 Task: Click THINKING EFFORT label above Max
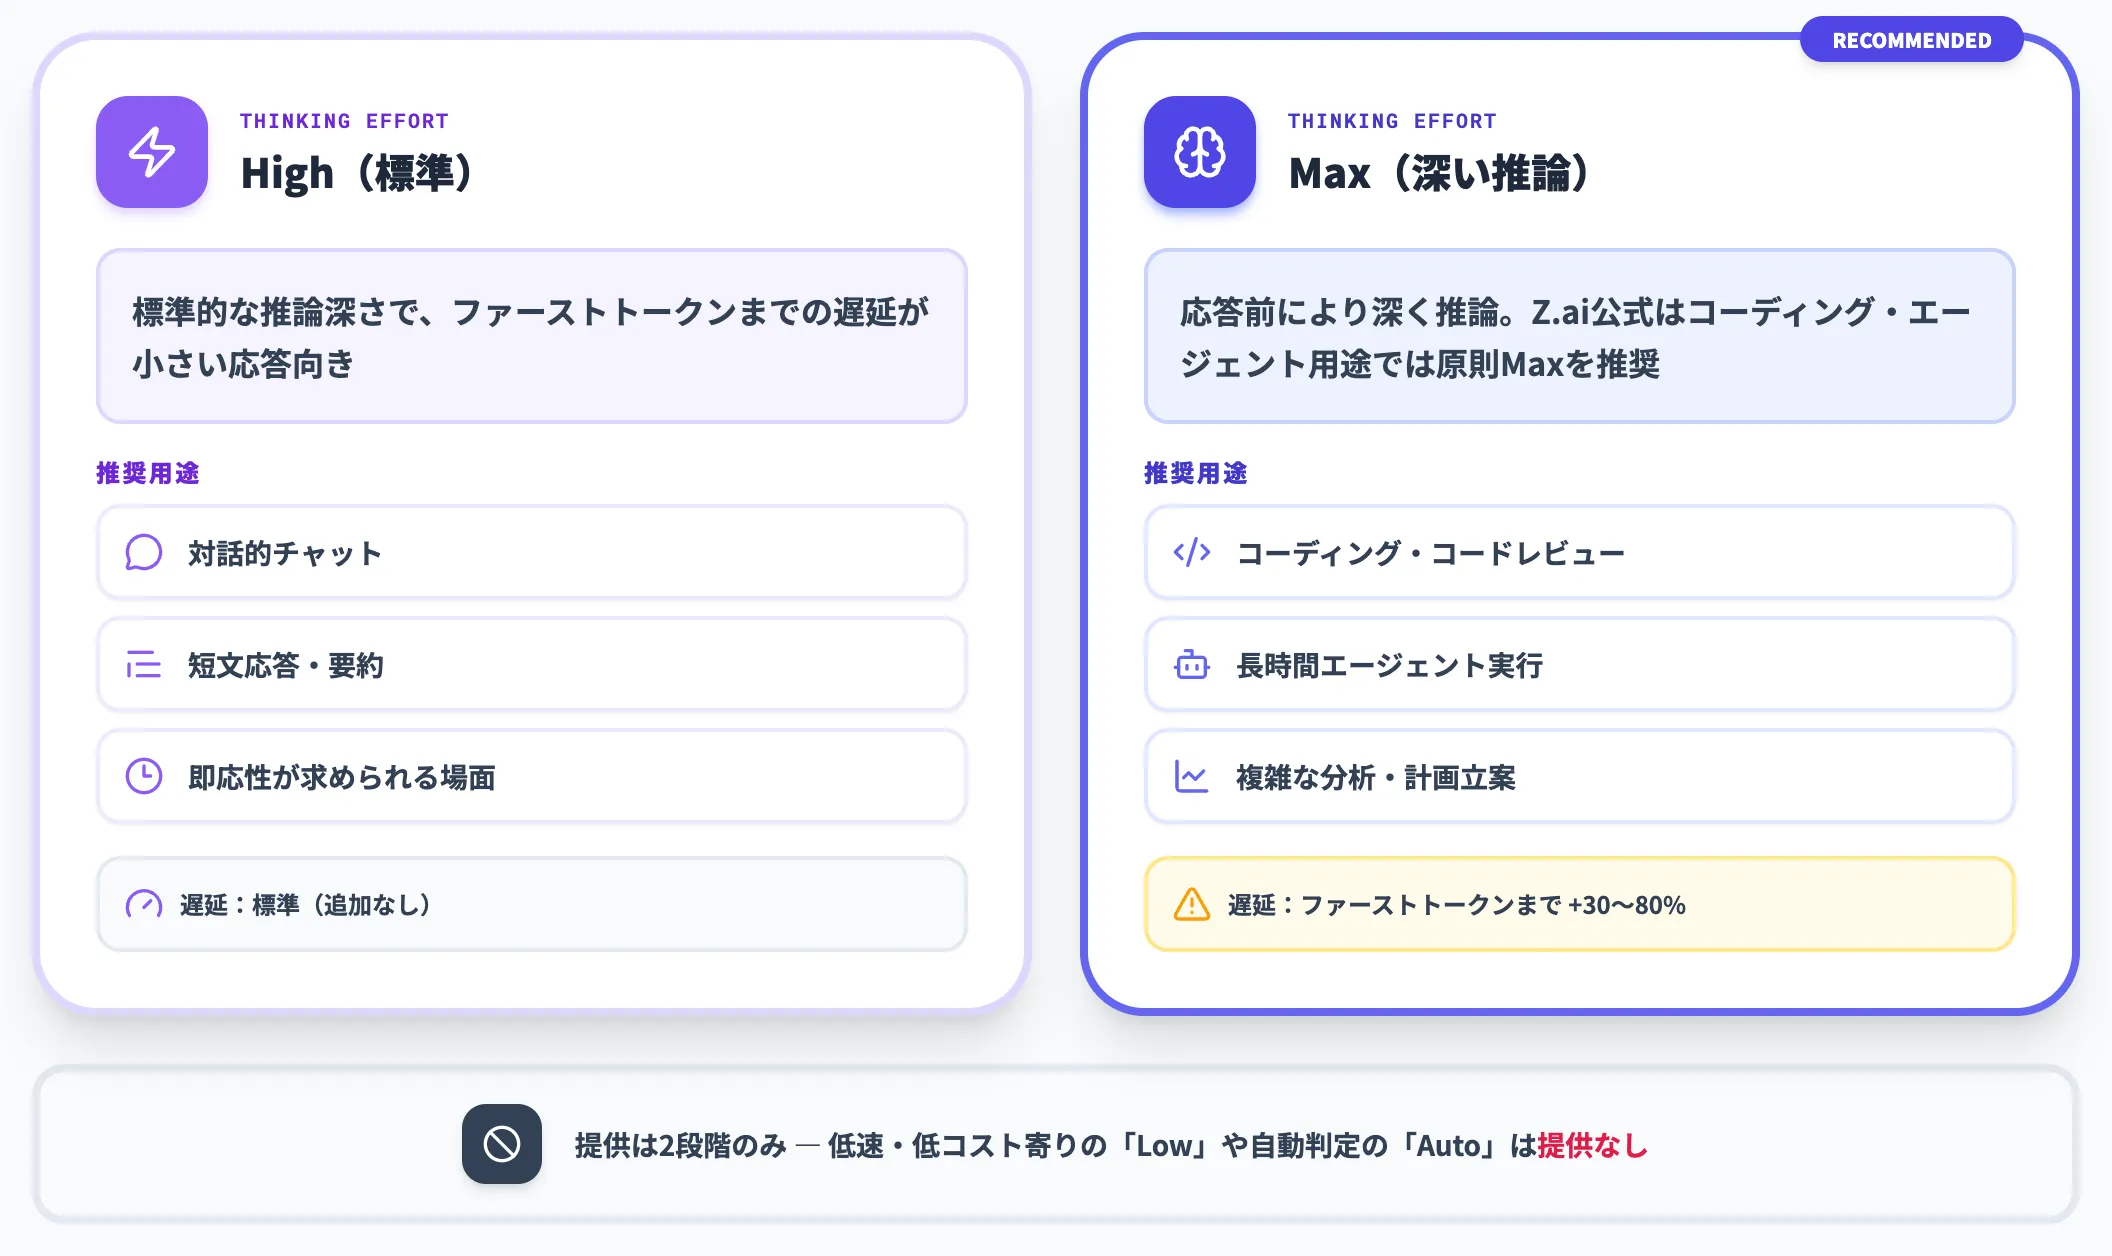click(1393, 121)
